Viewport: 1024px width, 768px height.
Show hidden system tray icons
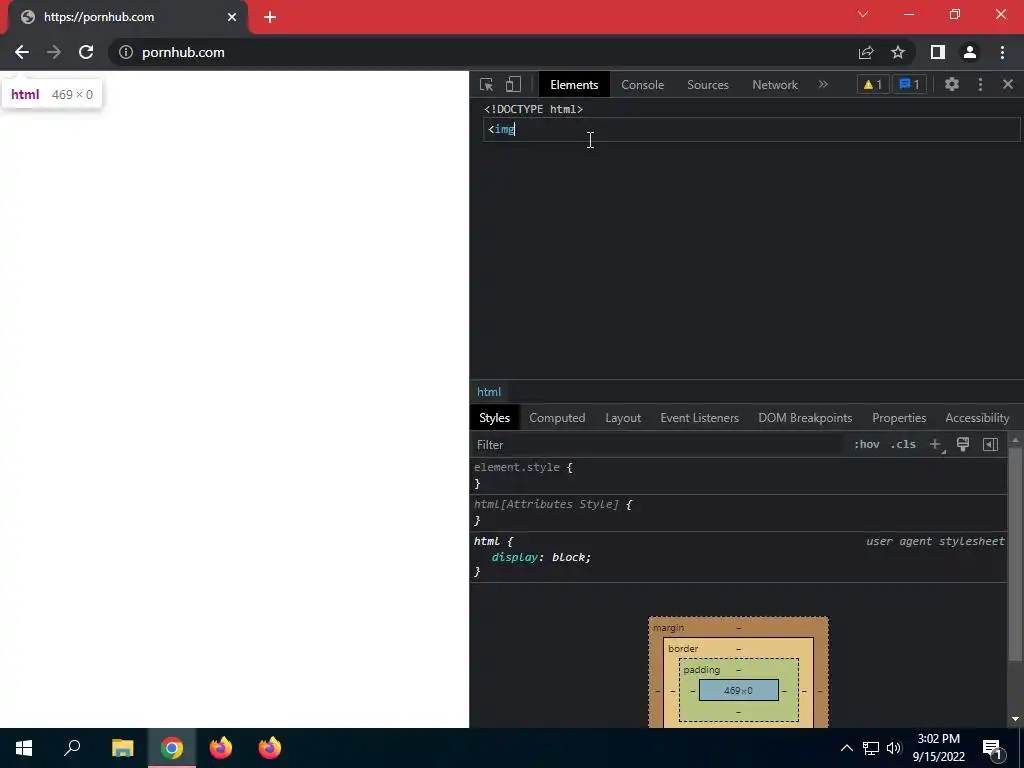point(846,748)
